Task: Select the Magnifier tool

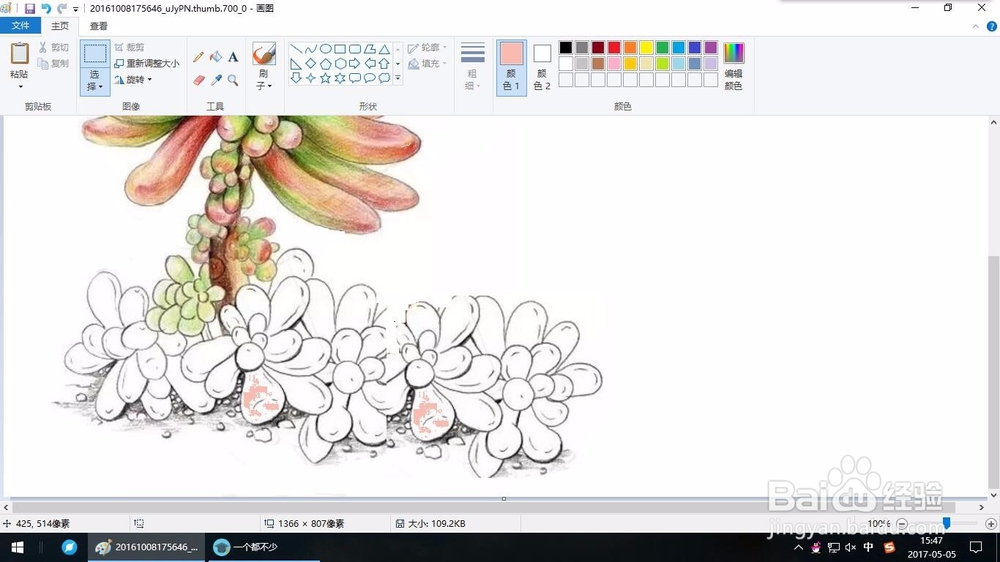Action: [233, 80]
